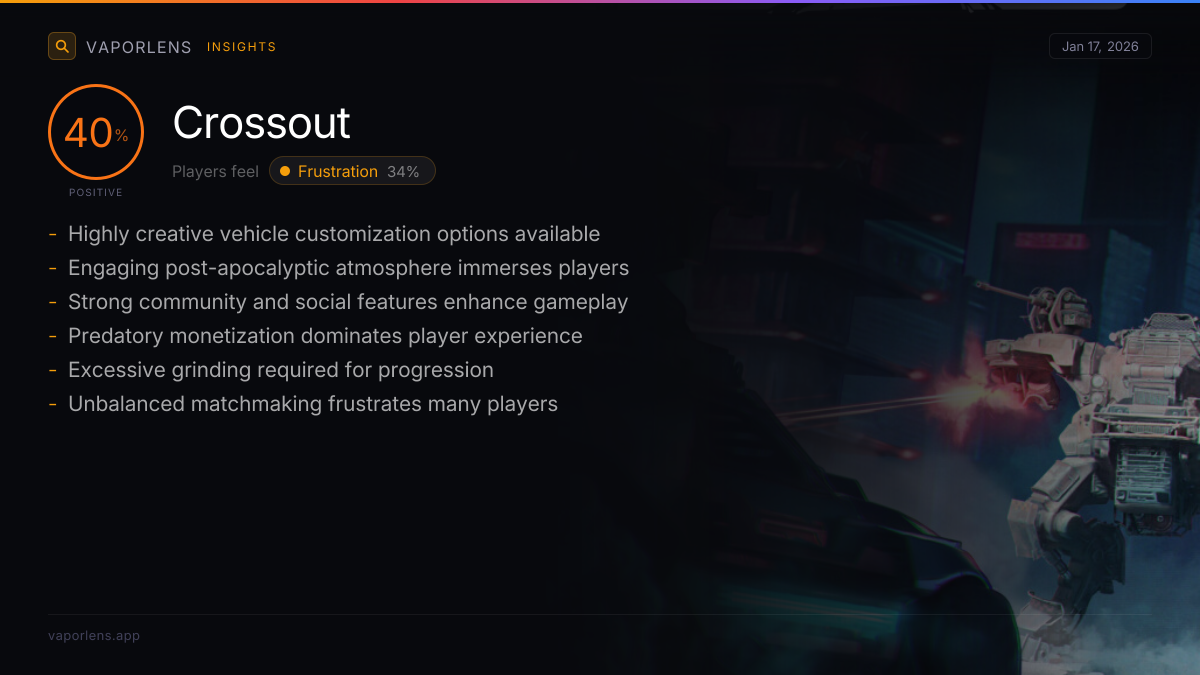The height and width of the screenshot is (675, 1200).
Task: Click the Crossout game title
Action: point(262,123)
